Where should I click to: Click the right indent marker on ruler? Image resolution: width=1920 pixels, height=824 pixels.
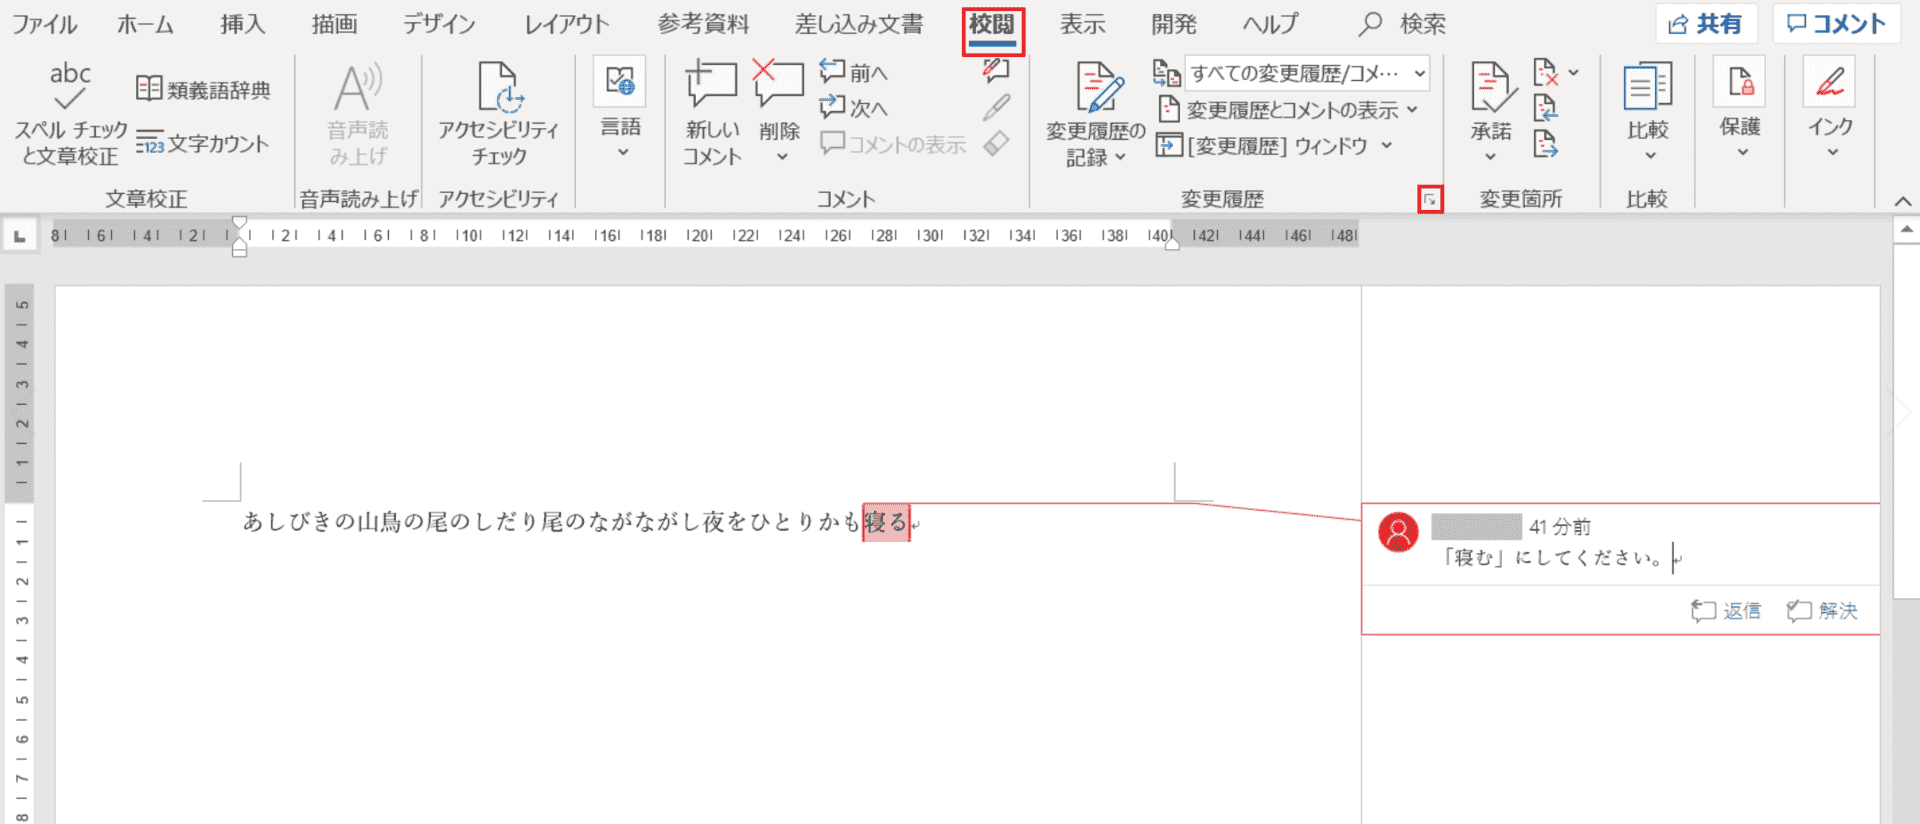[x=1172, y=242]
